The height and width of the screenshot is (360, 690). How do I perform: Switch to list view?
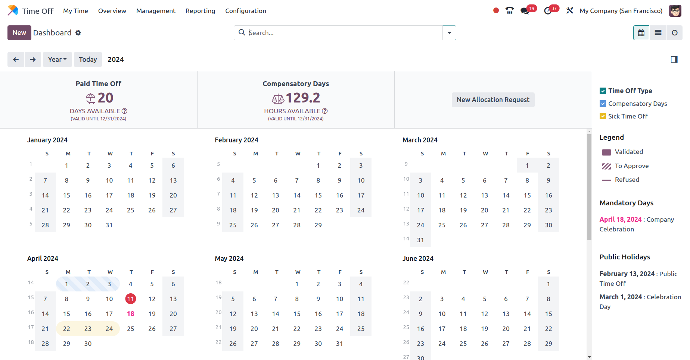coord(658,33)
